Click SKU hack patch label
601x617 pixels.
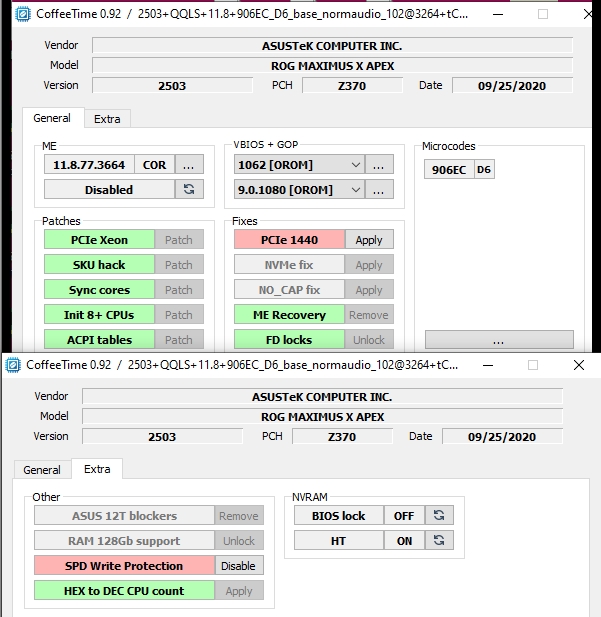point(99,265)
